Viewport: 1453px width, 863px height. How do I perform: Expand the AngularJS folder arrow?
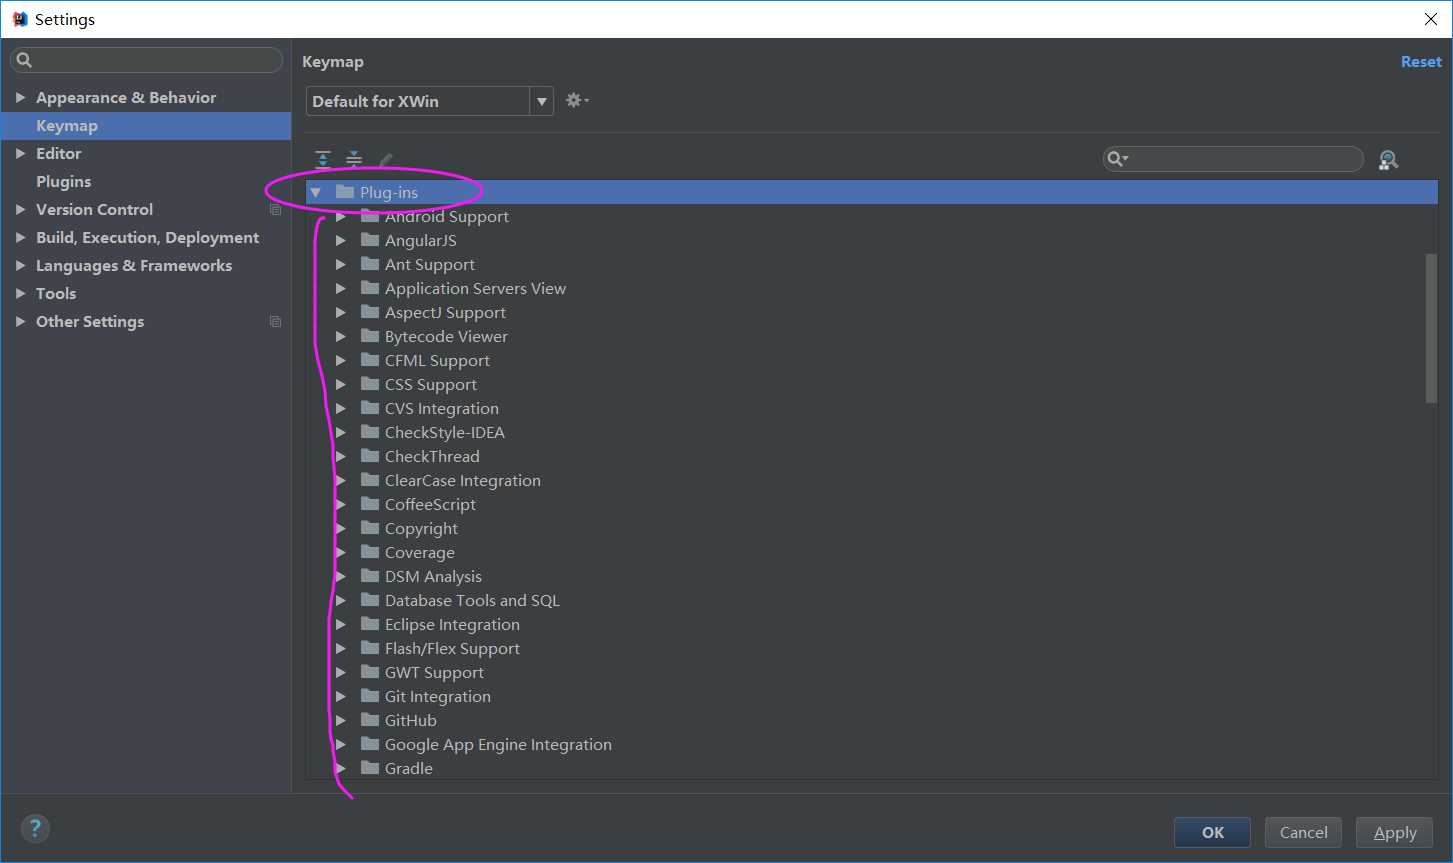[341, 240]
